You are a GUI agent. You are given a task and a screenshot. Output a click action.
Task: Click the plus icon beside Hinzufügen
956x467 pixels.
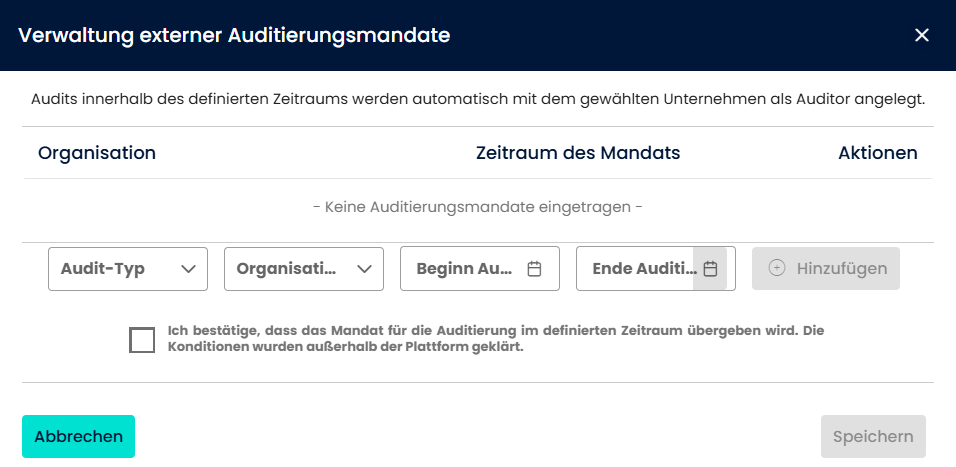coord(777,269)
